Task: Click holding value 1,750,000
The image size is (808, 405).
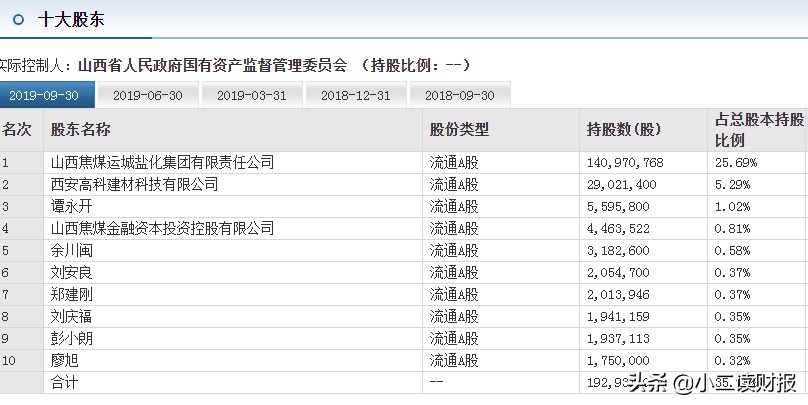Action: coord(618,361)
